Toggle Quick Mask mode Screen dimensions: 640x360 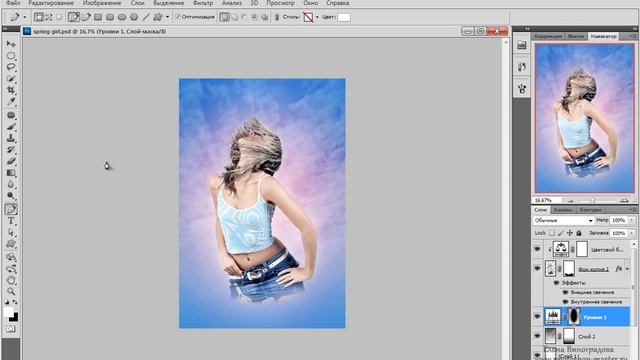coord(11,329)
